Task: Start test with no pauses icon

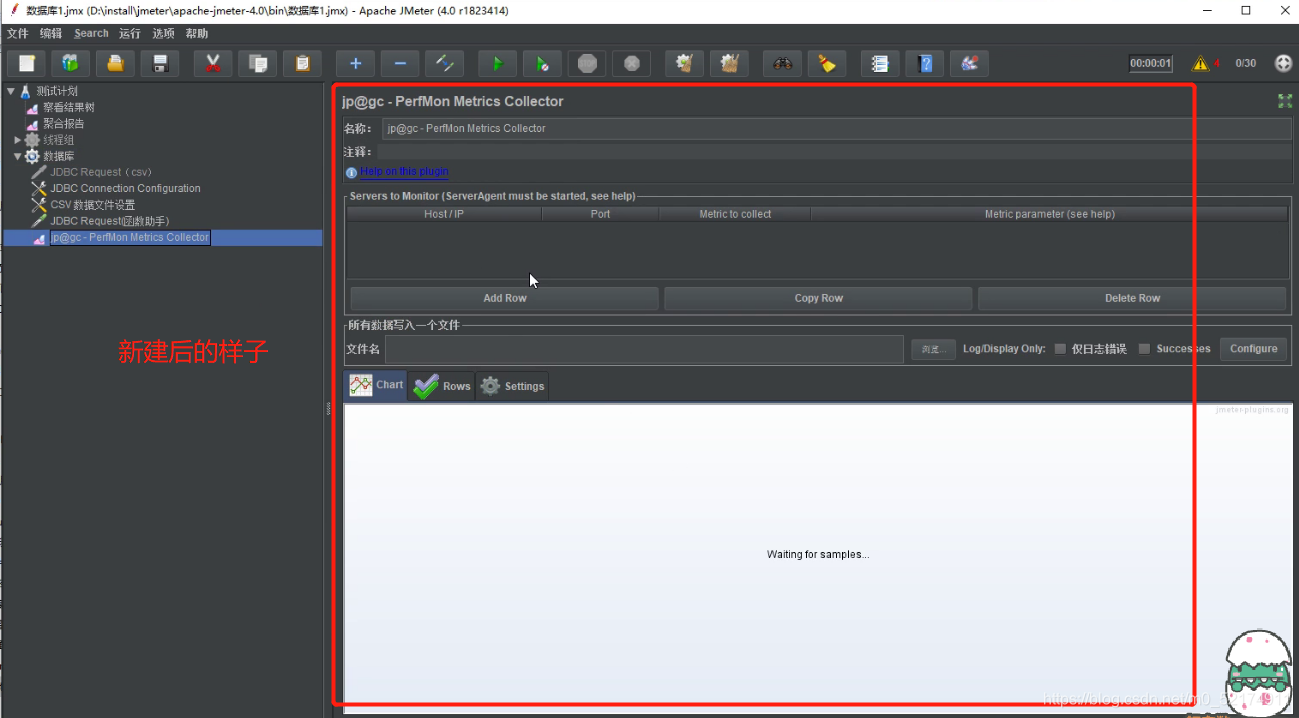Action: coord(542,63)
